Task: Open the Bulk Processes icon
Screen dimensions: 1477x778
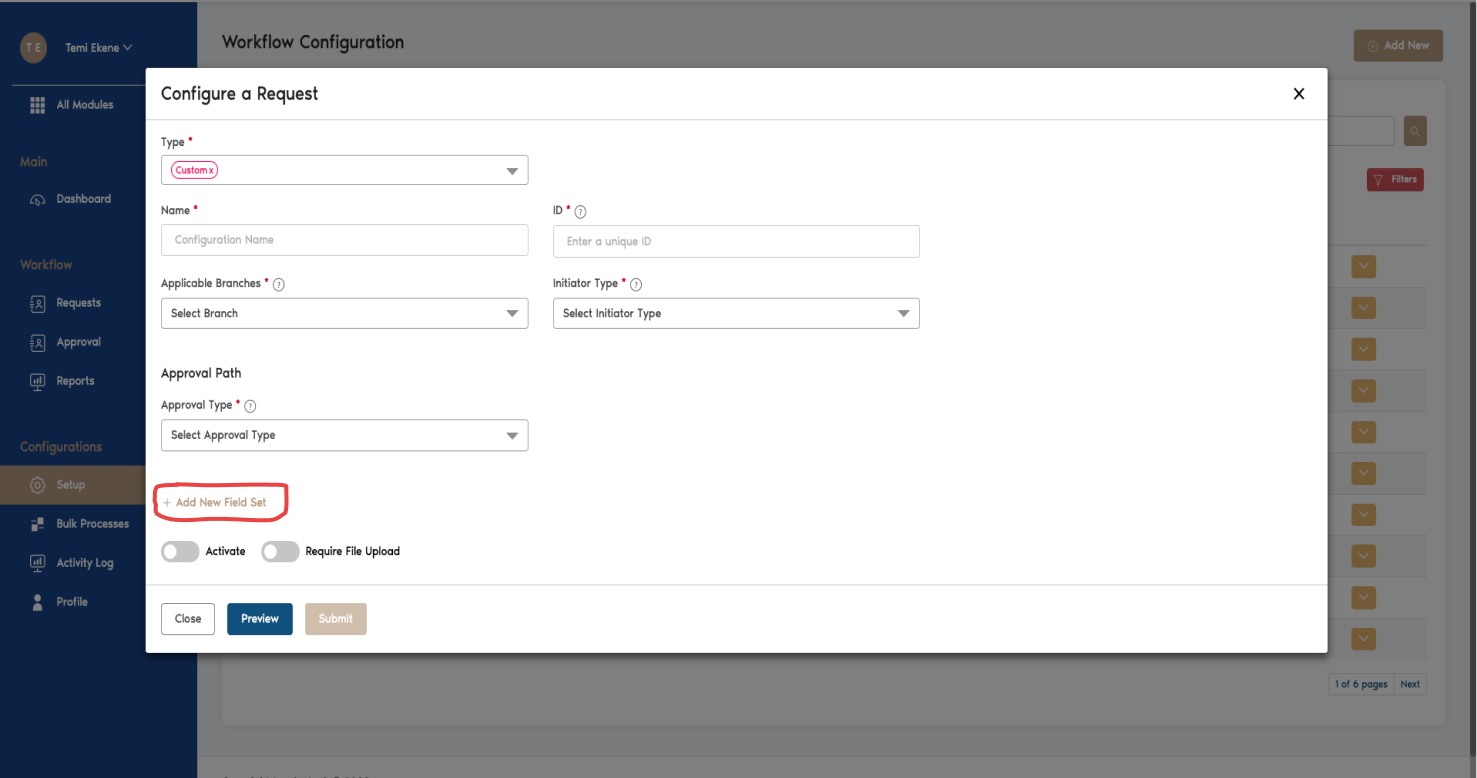Action: tap(39, 523)
